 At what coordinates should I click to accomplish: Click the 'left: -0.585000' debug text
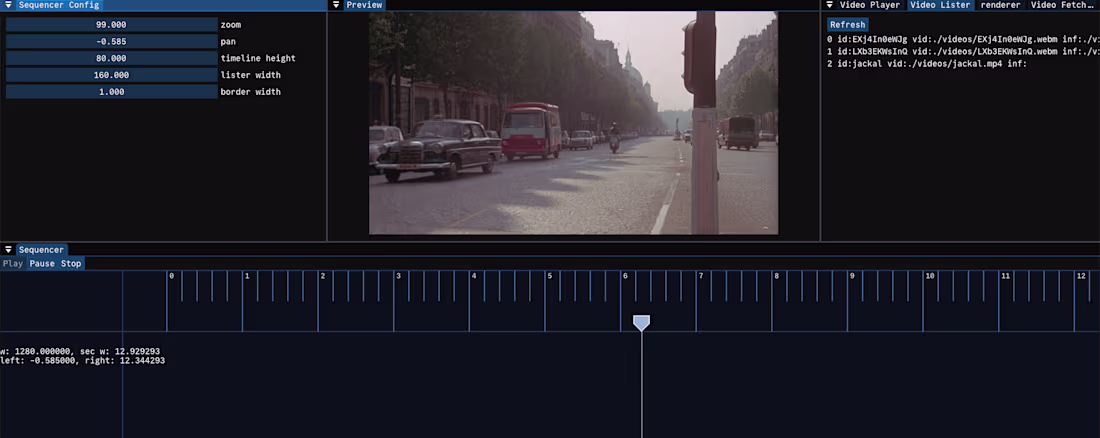tap(39, 360)
